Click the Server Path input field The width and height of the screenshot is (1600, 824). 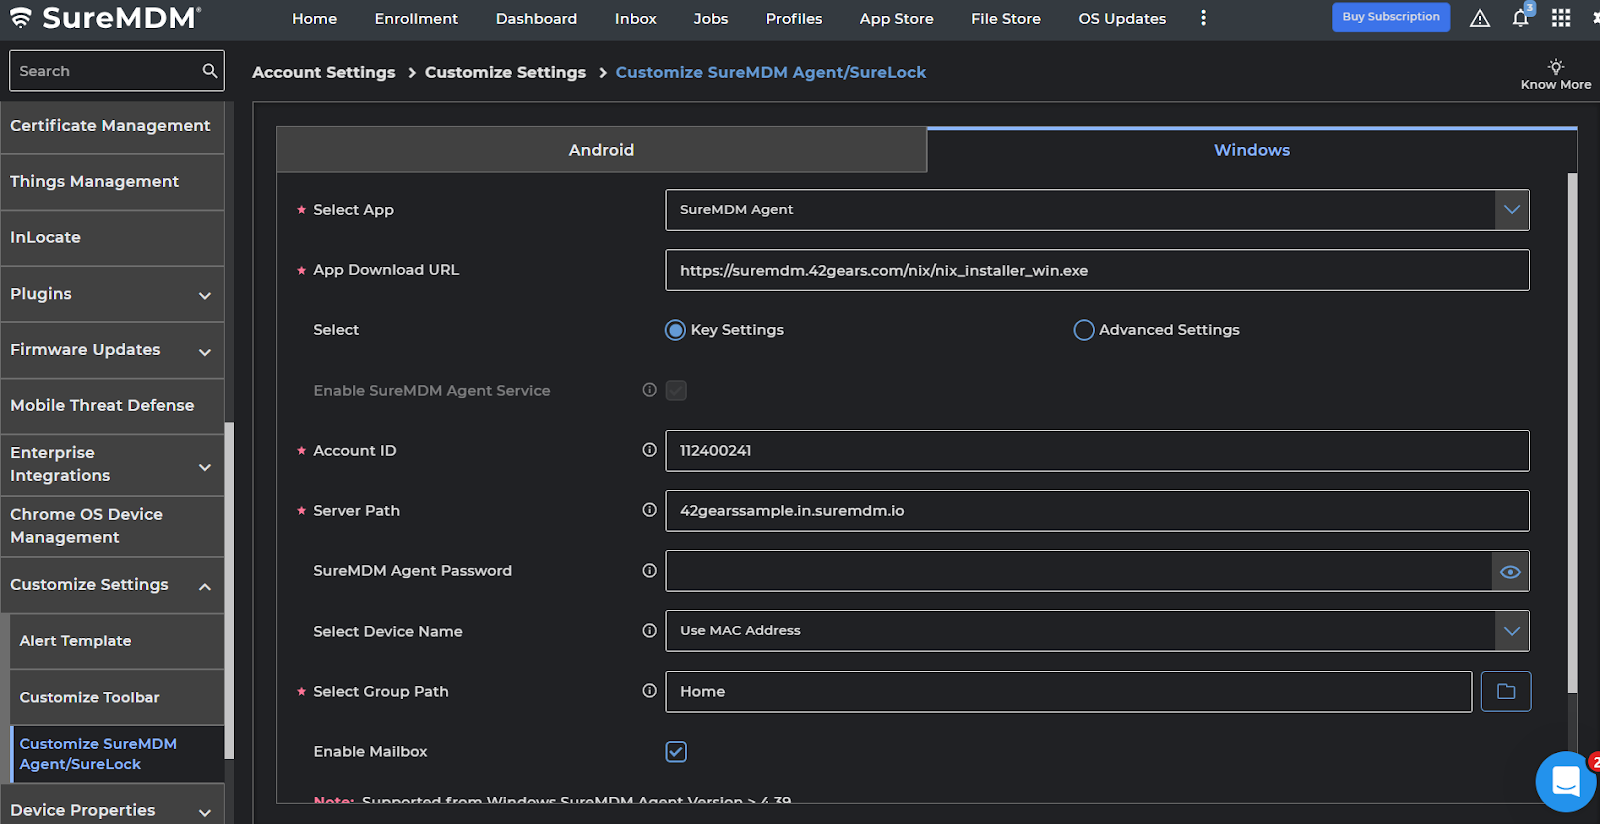coord(1097,511)
